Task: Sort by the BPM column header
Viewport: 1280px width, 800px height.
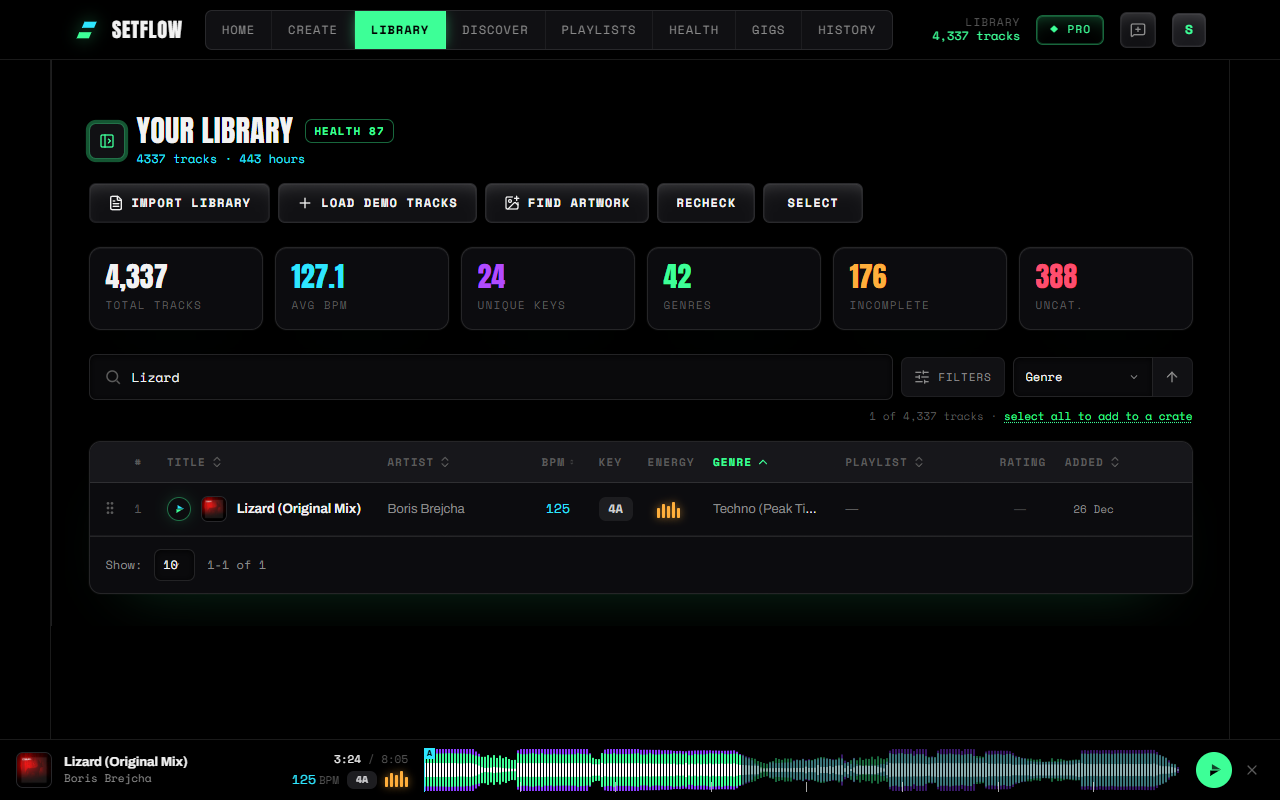Action: [x=559, y=462]
